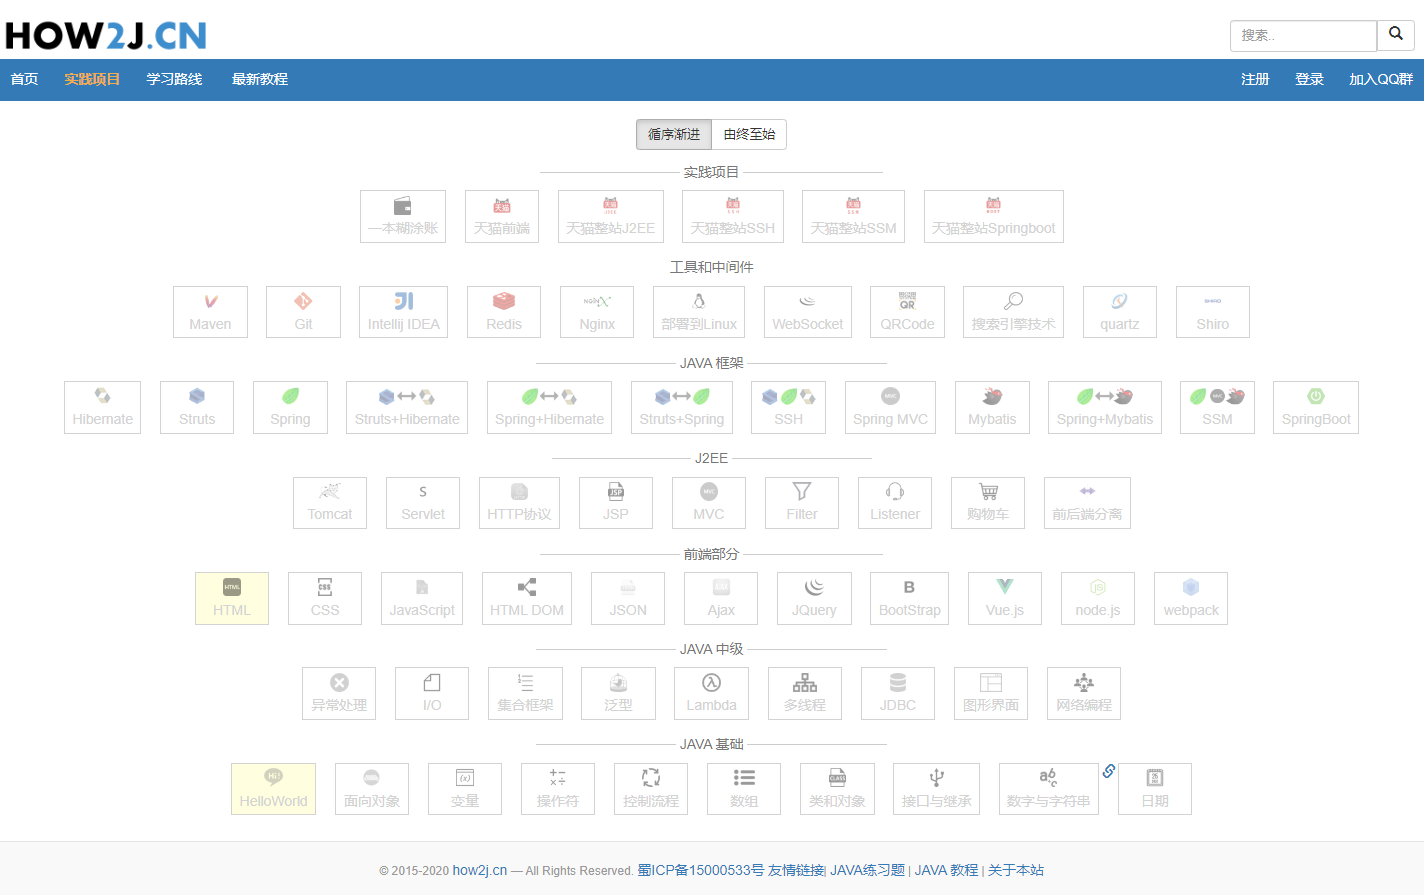Open the 天猫整站SSH project tile
The image size is (1424, 895).
[733, 216]
